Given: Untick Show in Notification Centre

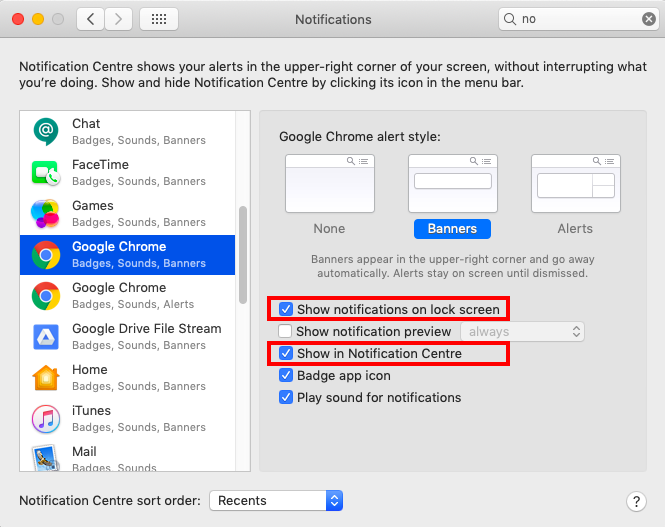Looking at the screenshot, I should point(286,353).
